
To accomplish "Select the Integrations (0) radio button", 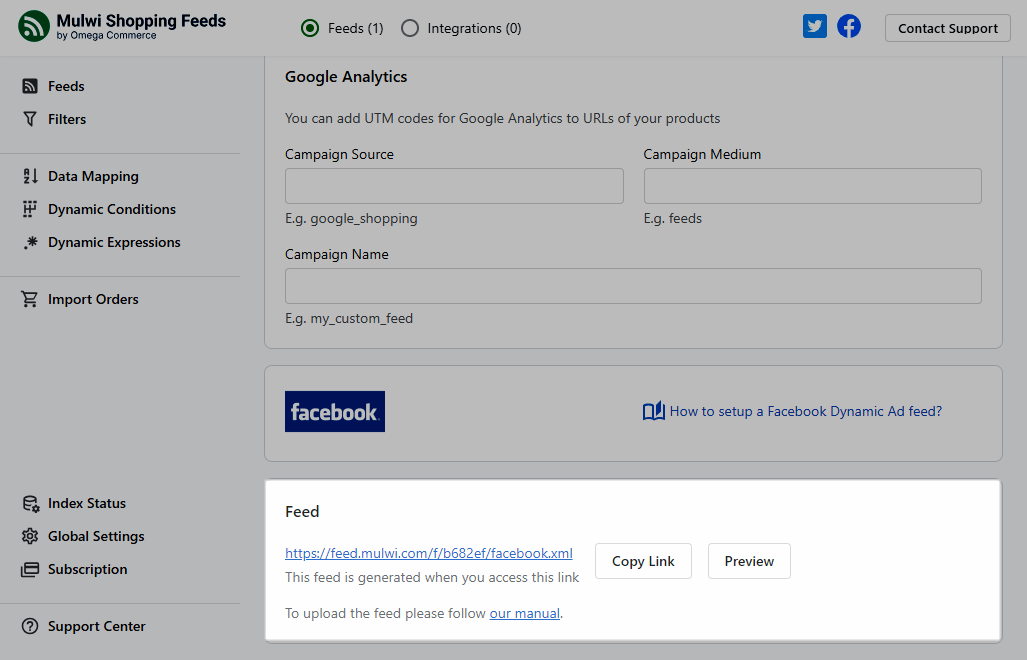I will 410,29.
